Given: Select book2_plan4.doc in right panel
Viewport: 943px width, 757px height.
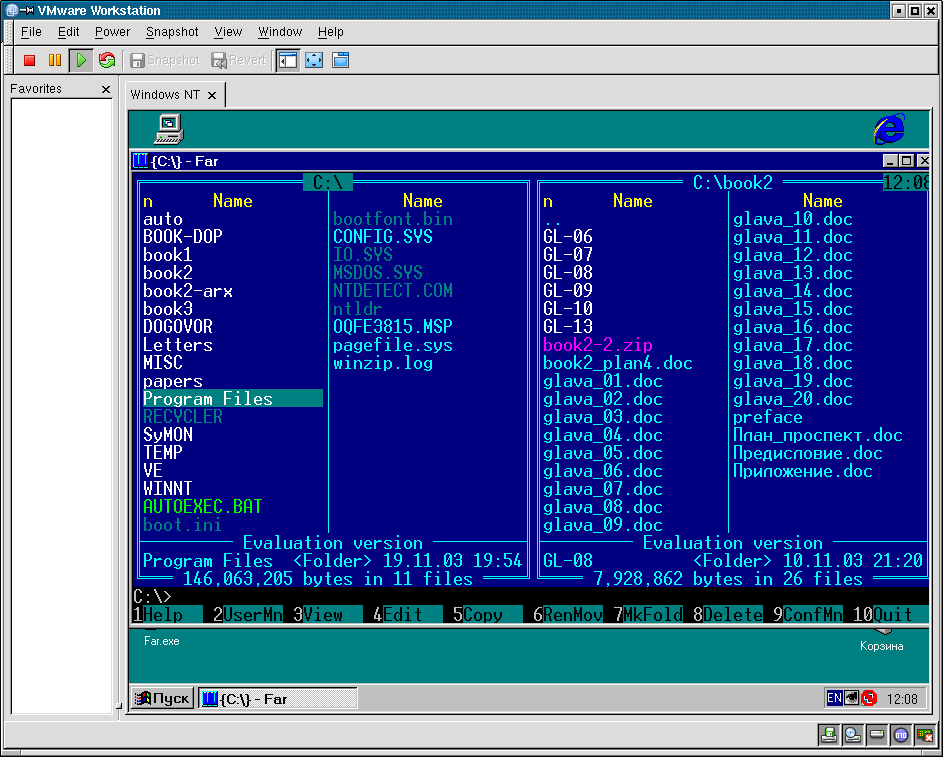Looking at the screenshot, I should tap(618, 363).
